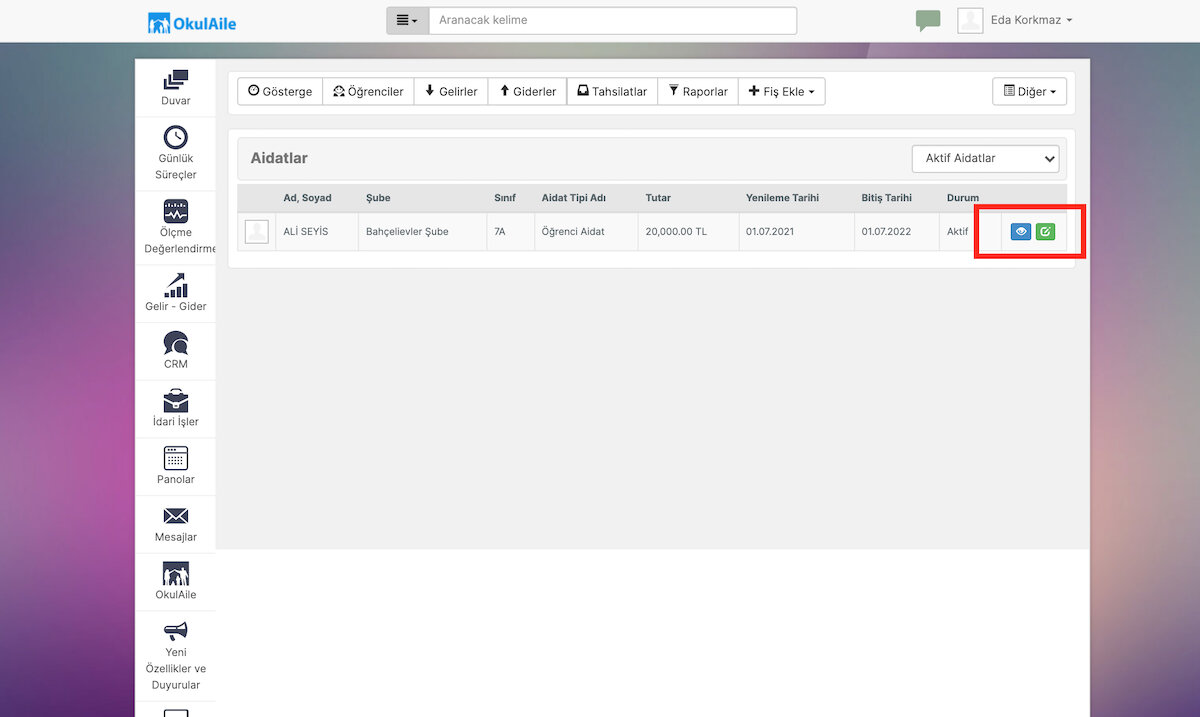Click the Aranacak kelime search field
The height and width of the screenshot is (717, 1200).
tap(613, 21)
